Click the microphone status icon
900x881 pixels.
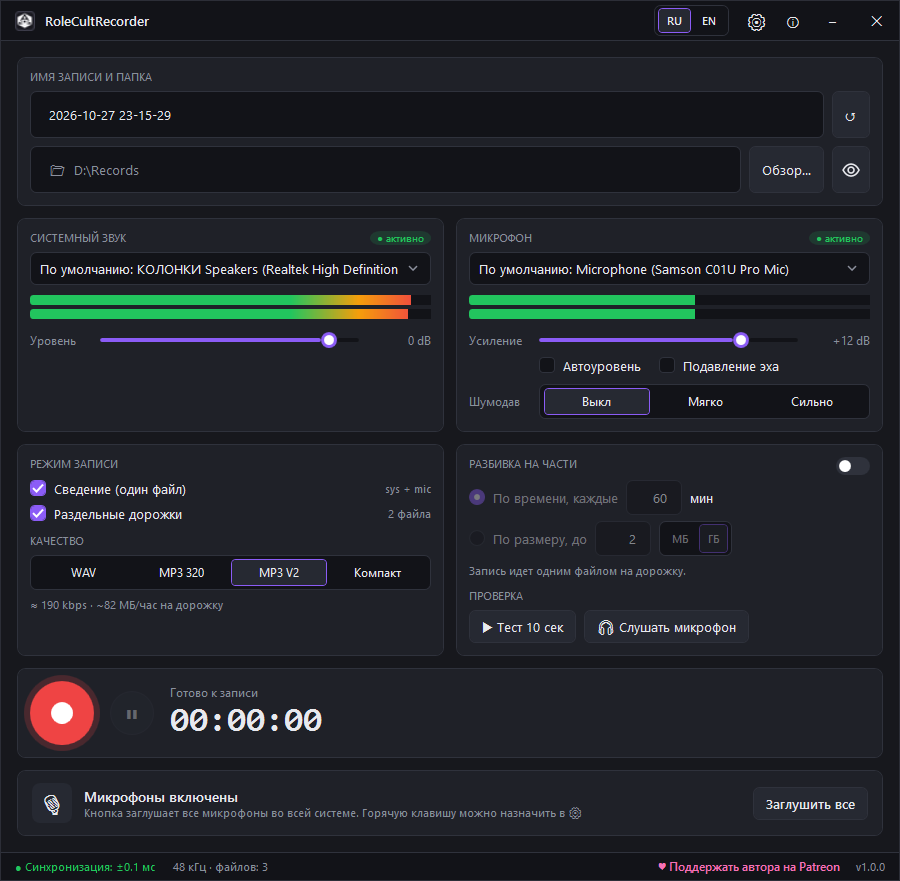[x=52, y=804]
